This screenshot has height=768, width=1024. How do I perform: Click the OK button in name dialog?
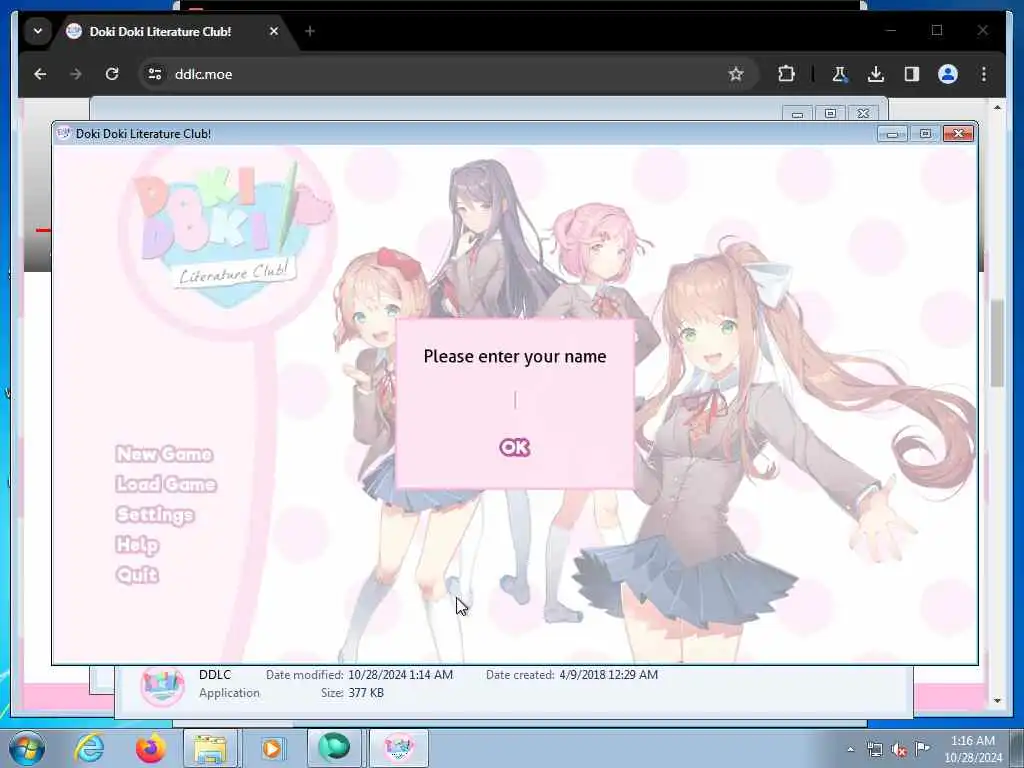[x=515, y=447]
